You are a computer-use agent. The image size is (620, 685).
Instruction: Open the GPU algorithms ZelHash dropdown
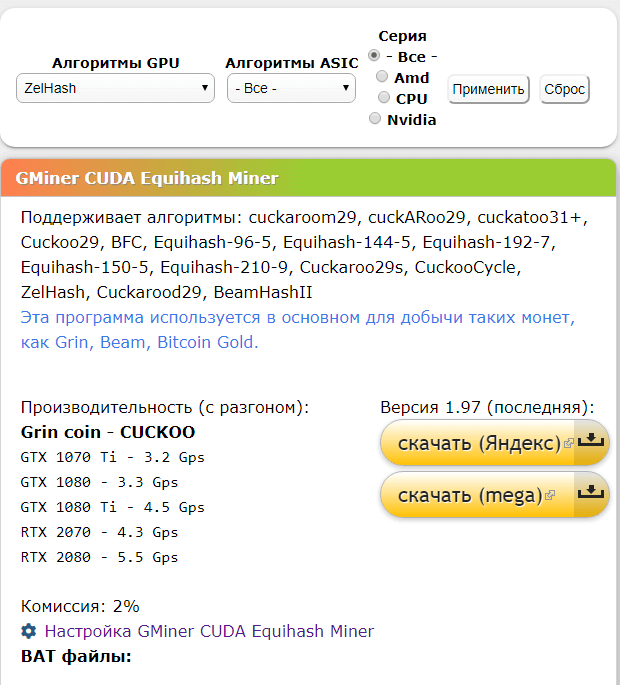[x=115, y=88]
